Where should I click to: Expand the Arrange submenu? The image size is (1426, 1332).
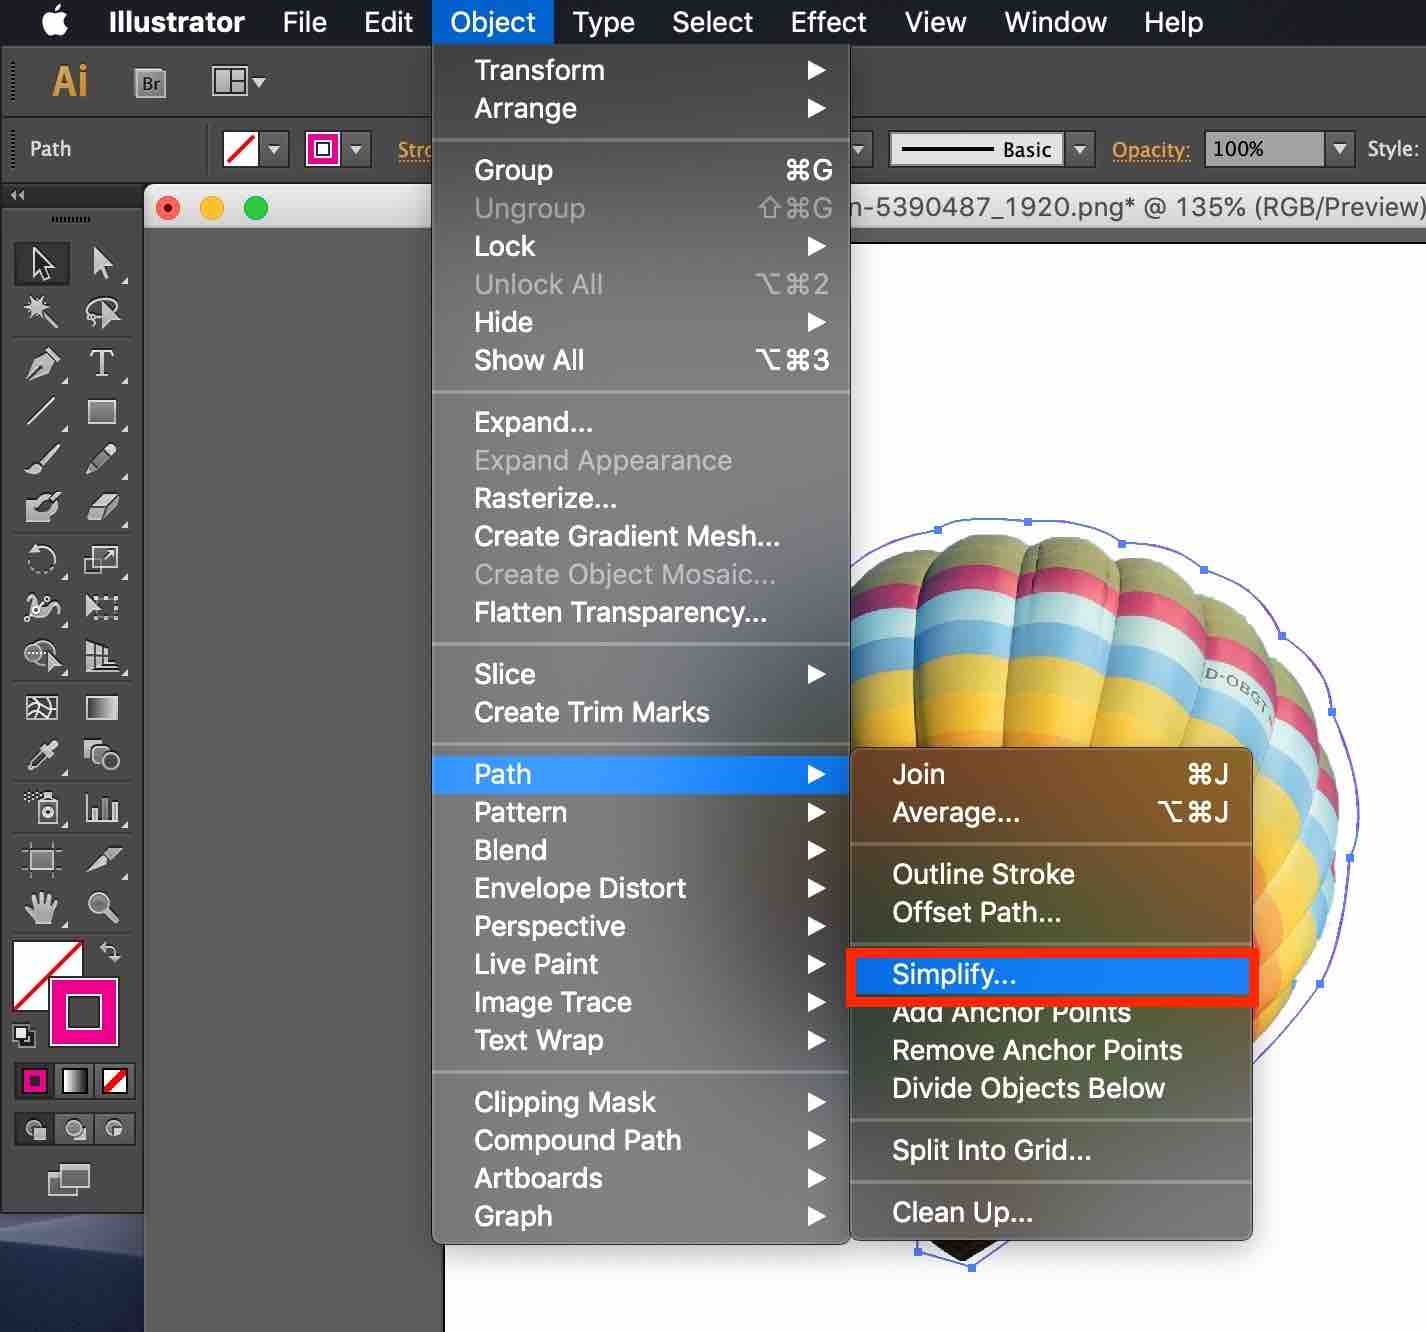tap(641, 108)
